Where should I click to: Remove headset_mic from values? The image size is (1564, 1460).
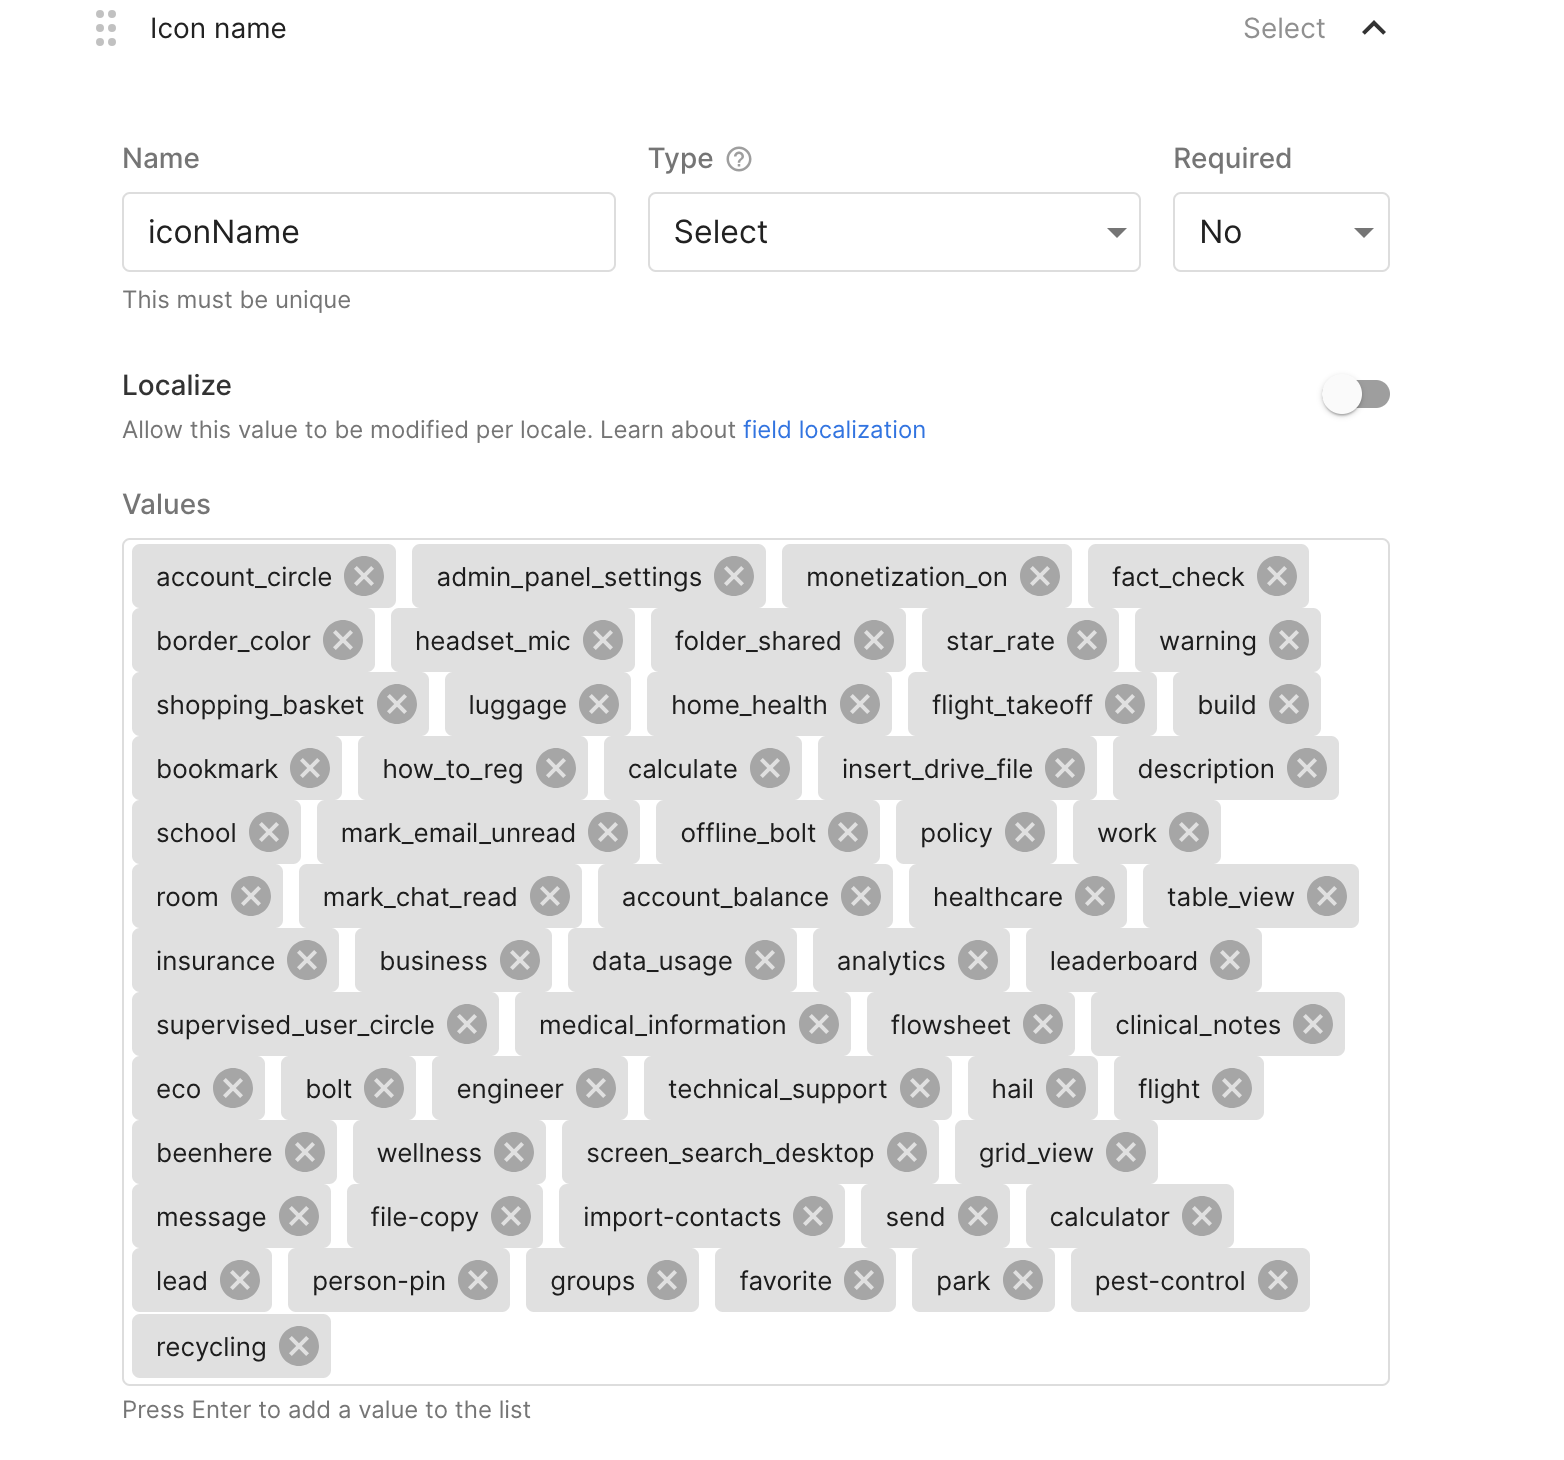click(603, 640)
